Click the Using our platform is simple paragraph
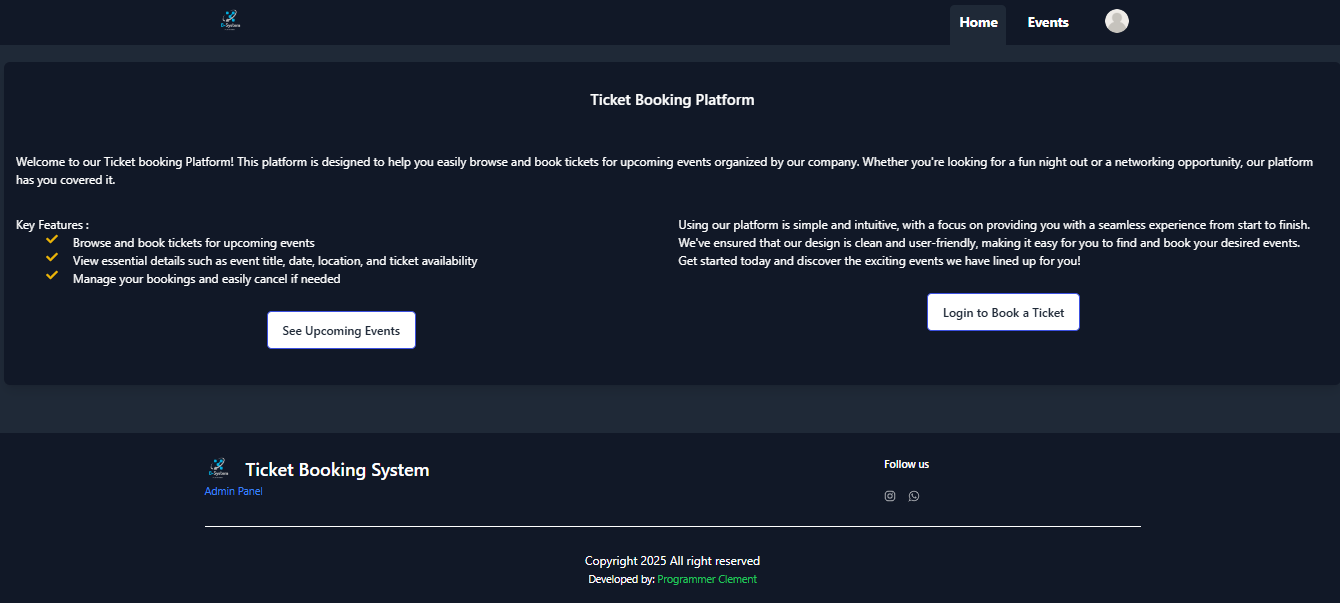Image resolution: width=1340 pixels, height=603 pixels. tap(994, 243)
